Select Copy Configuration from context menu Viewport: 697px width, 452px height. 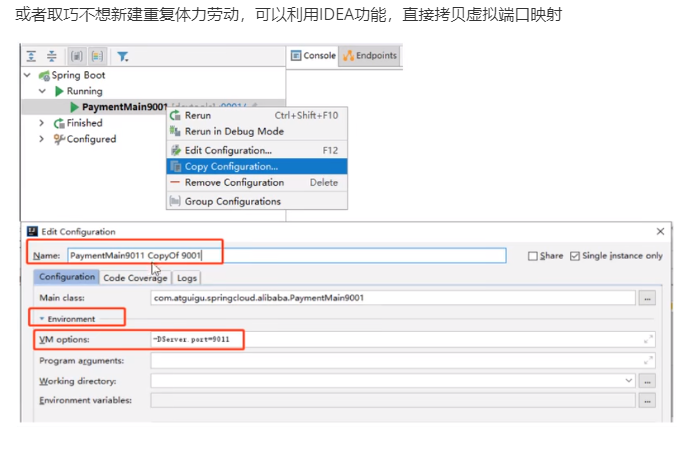[x=231, y=166]
